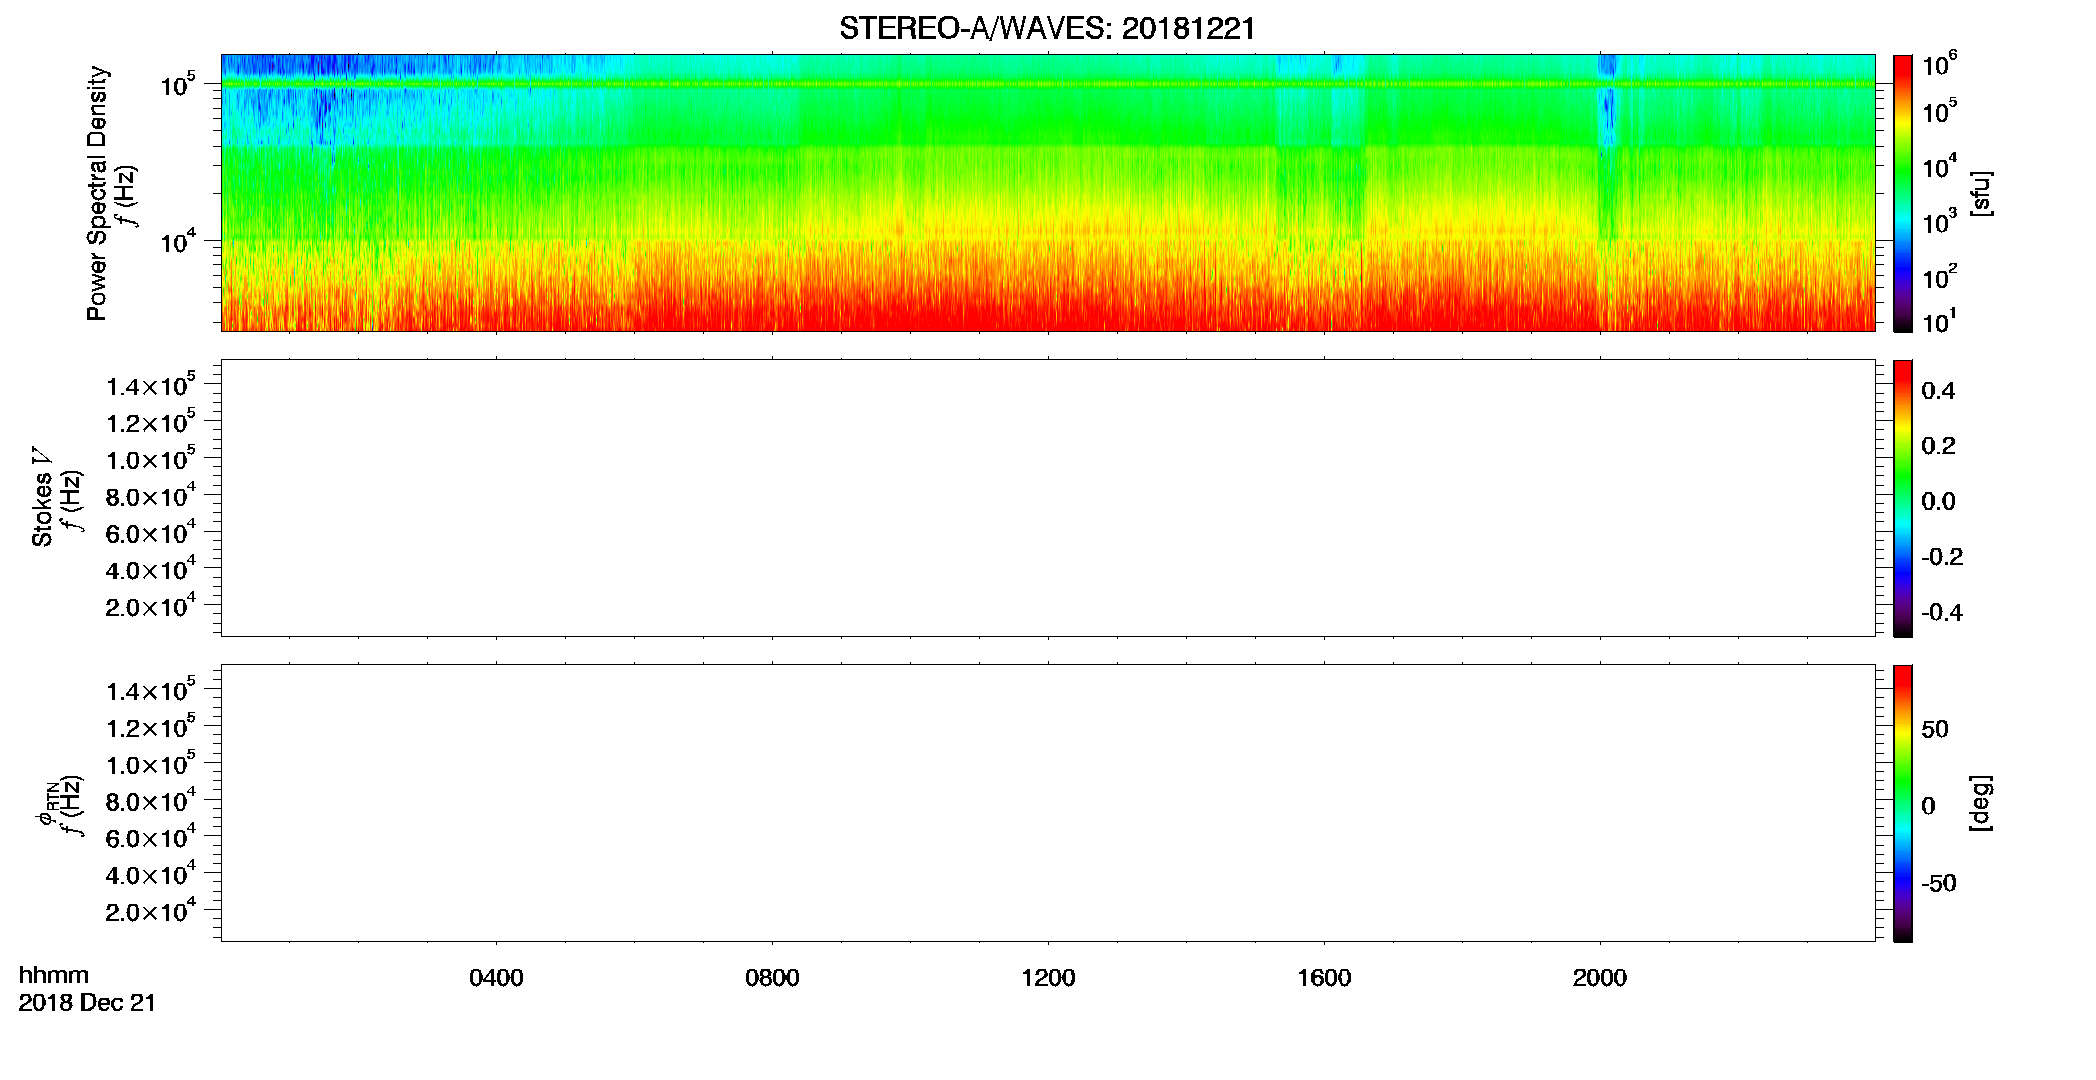The image size is (2096, 1080).
Task: Click the Stokes V colorbar
Action: 1902,498
